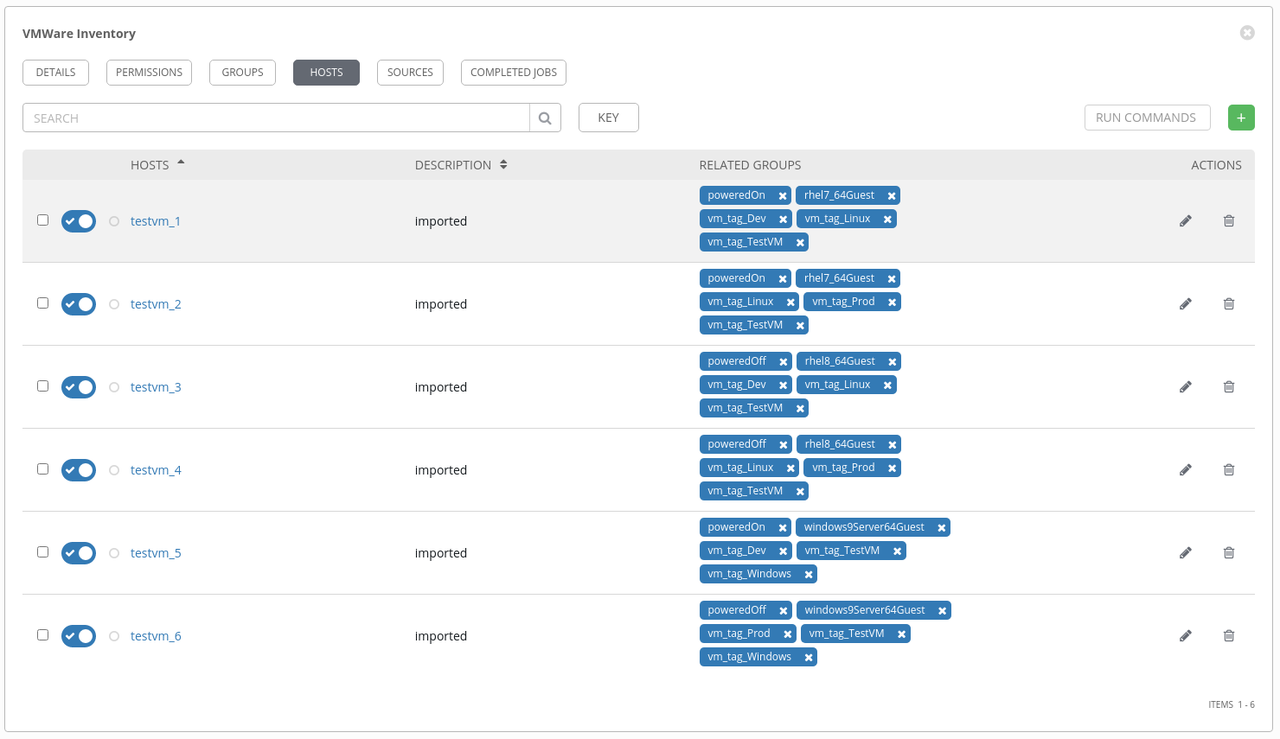Remove the vm_tag_Prod group from testvm_6
The height and width of the screenshot is (739, 1280).
tap(787, 633)
